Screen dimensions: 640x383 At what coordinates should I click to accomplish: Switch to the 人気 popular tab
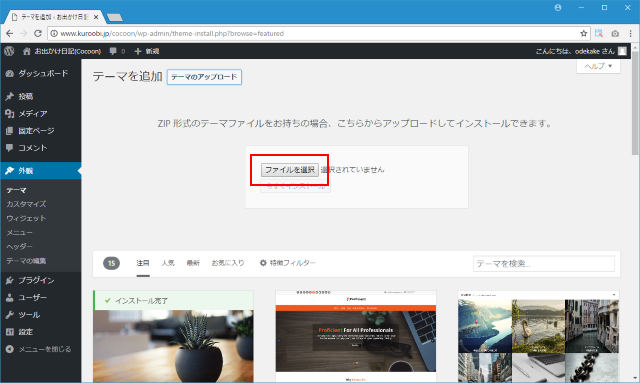[168, 263]
